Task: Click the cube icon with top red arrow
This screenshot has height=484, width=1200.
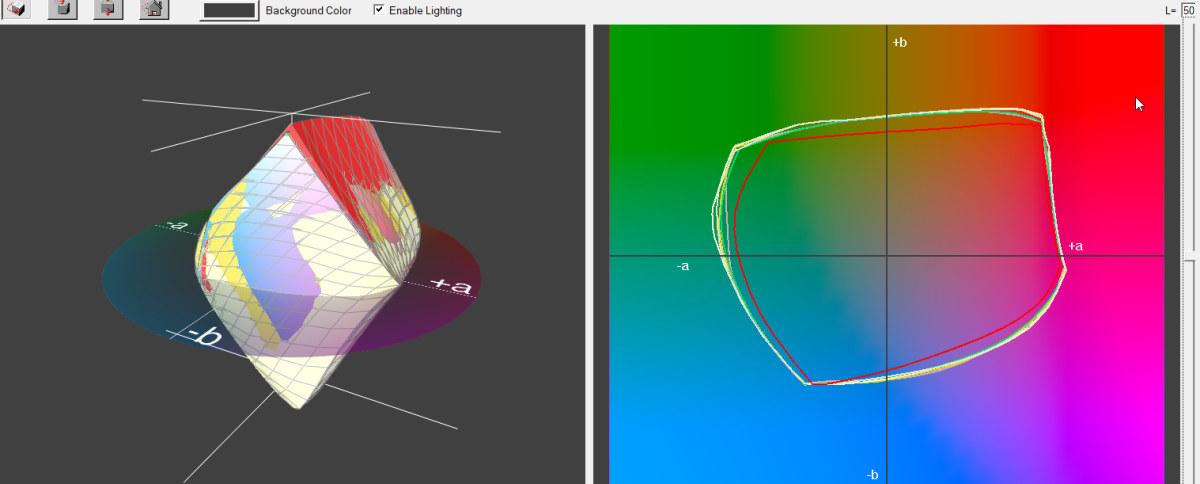Action: coord(63,10)
